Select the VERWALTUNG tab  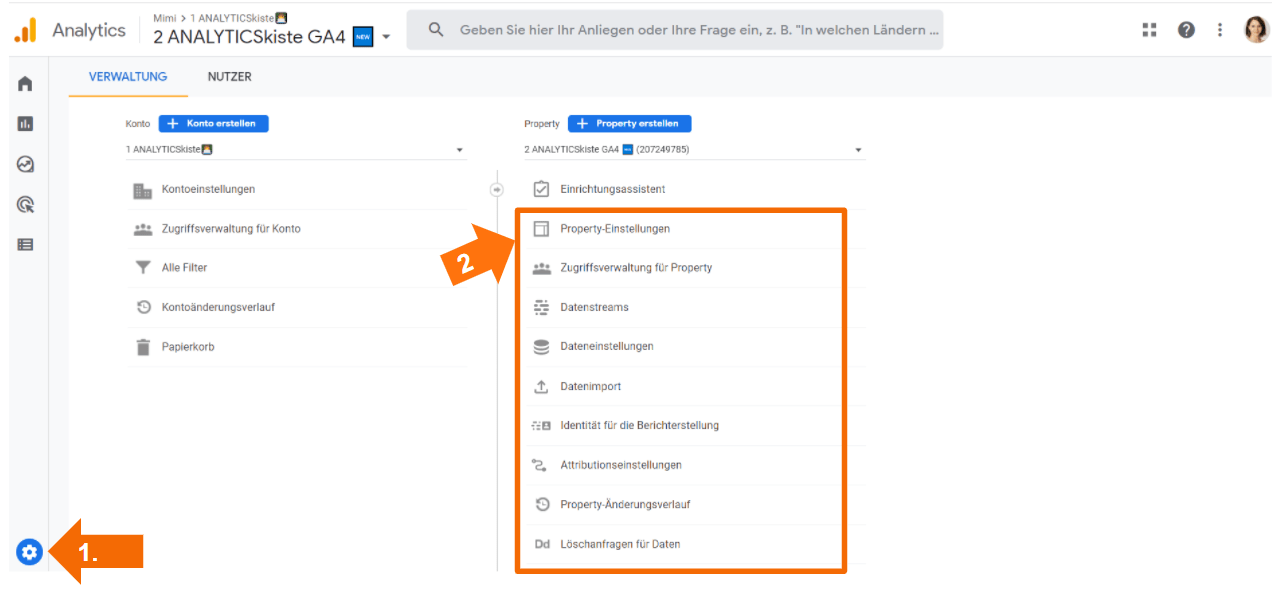point(128,77)
